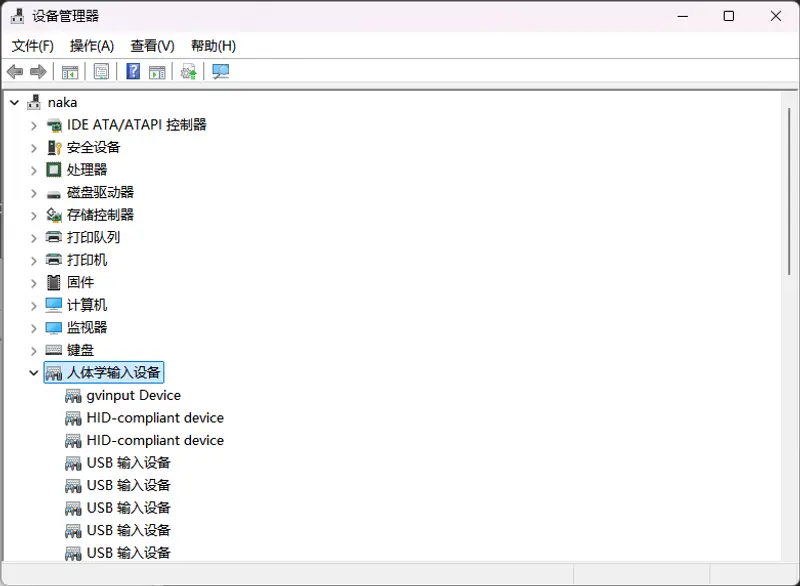Expand the 监视器 category

coord(33,327)
